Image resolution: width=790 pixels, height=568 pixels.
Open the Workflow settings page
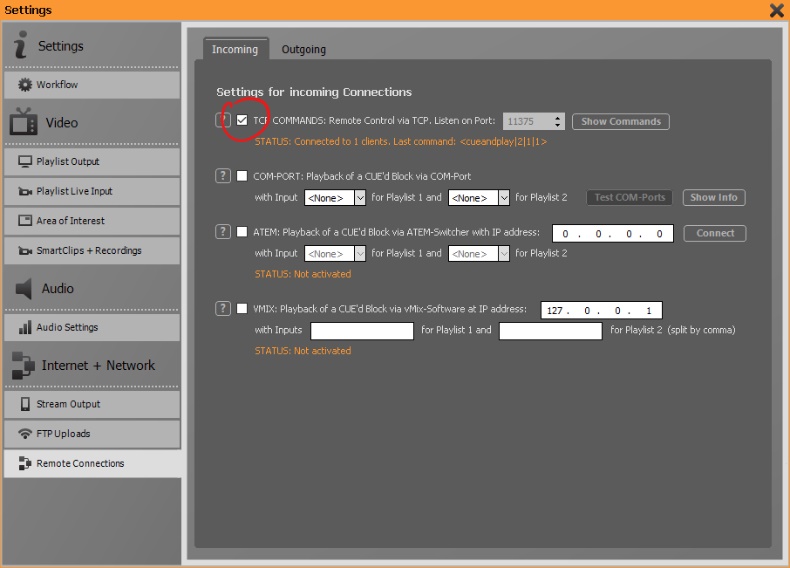click(x=92, y=85)
